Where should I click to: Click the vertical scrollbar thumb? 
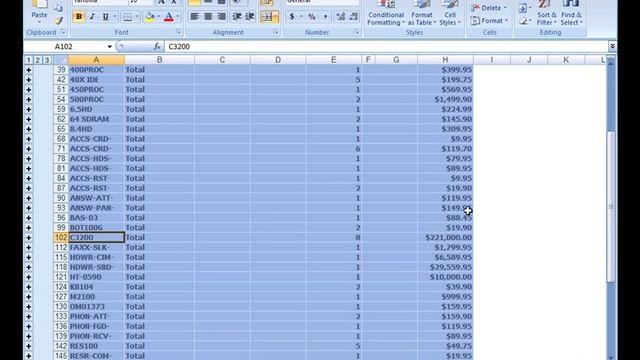[611, 207]
